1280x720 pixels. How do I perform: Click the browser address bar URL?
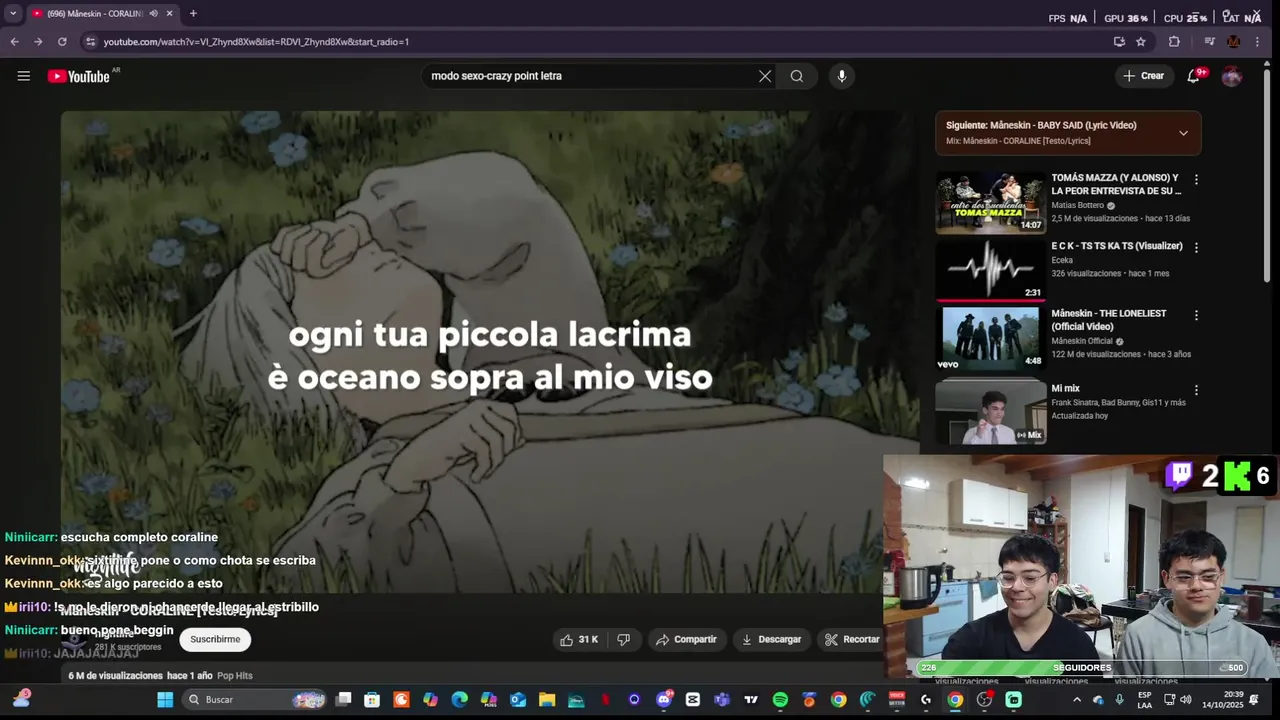pyautogui.click(x=256, y=42)
